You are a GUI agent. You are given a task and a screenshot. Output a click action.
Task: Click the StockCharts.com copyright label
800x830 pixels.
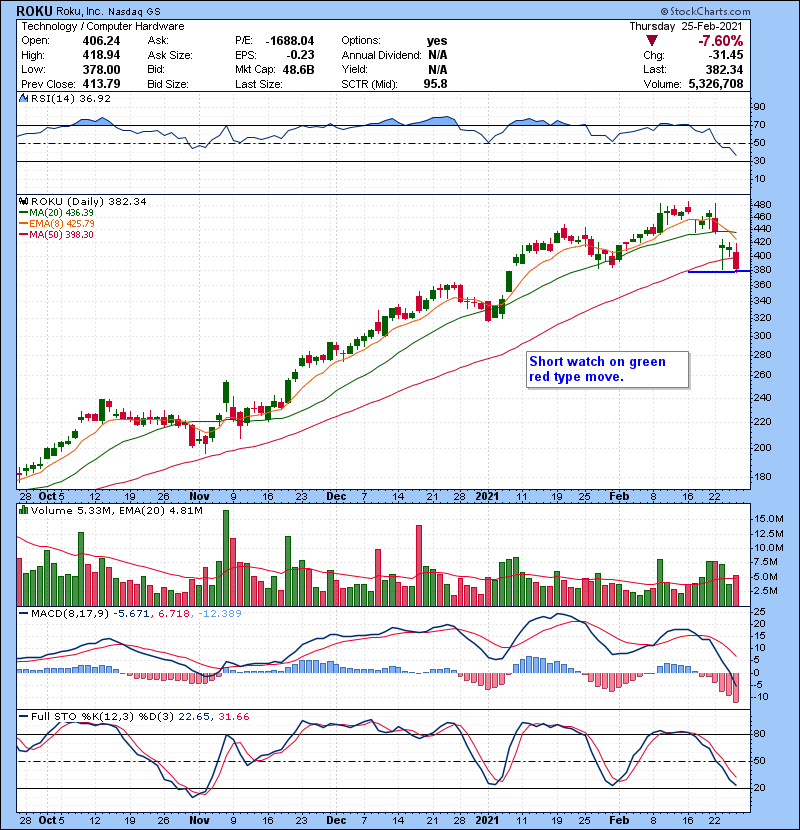705,11
